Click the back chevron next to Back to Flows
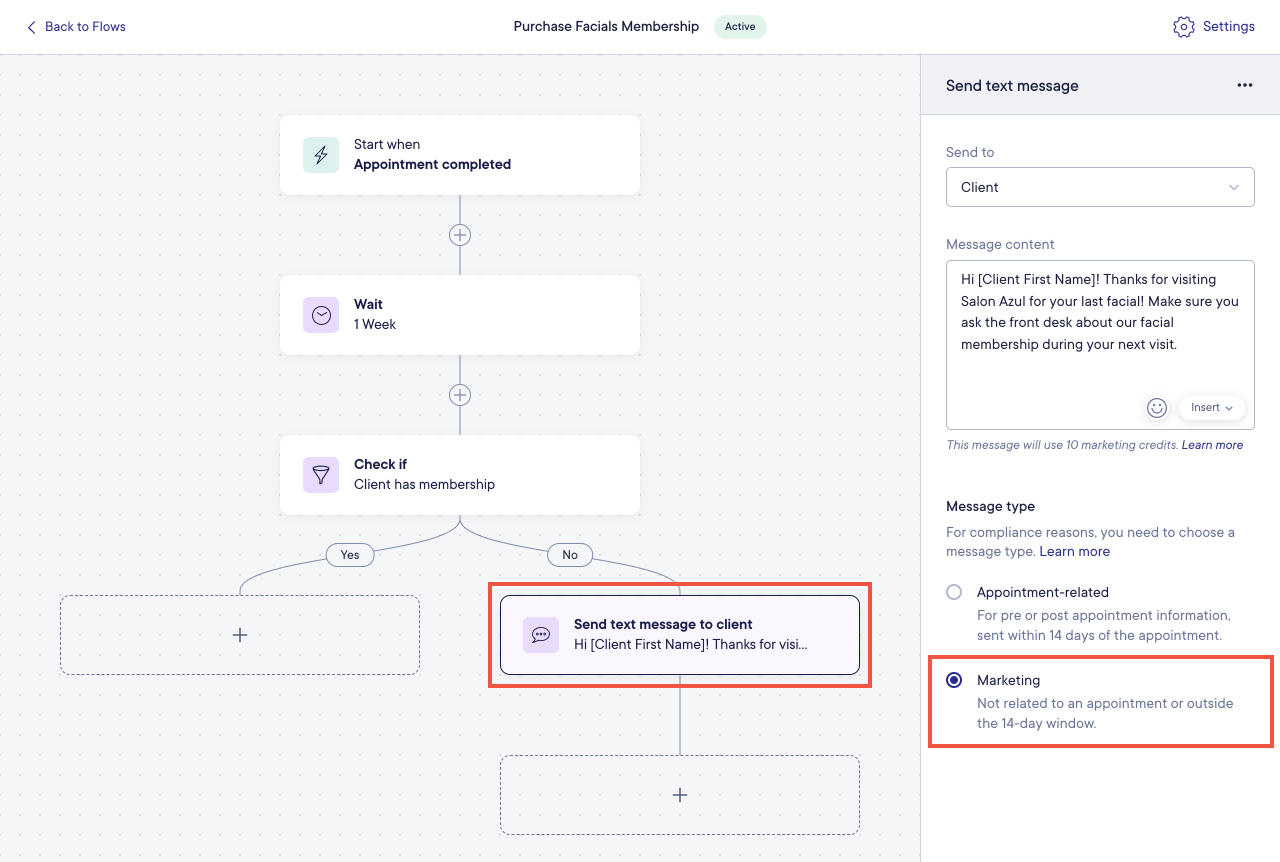Viewport: 1280px width, 862px height. tap(31, 27)
